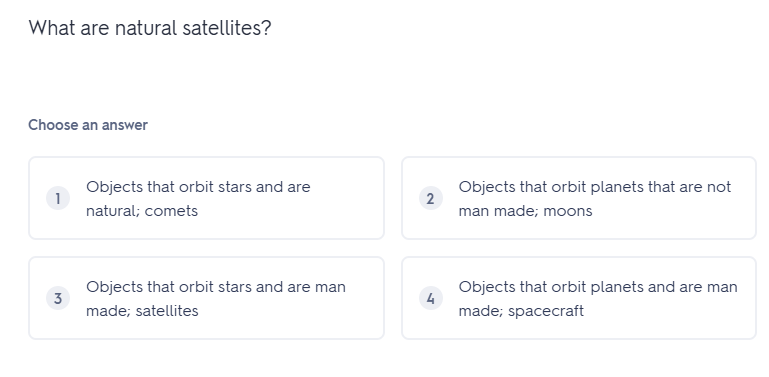Click the word 'satellites' in option 3
Screen dimensions: 769x377
pyautogui.click(x=167, y=311)
